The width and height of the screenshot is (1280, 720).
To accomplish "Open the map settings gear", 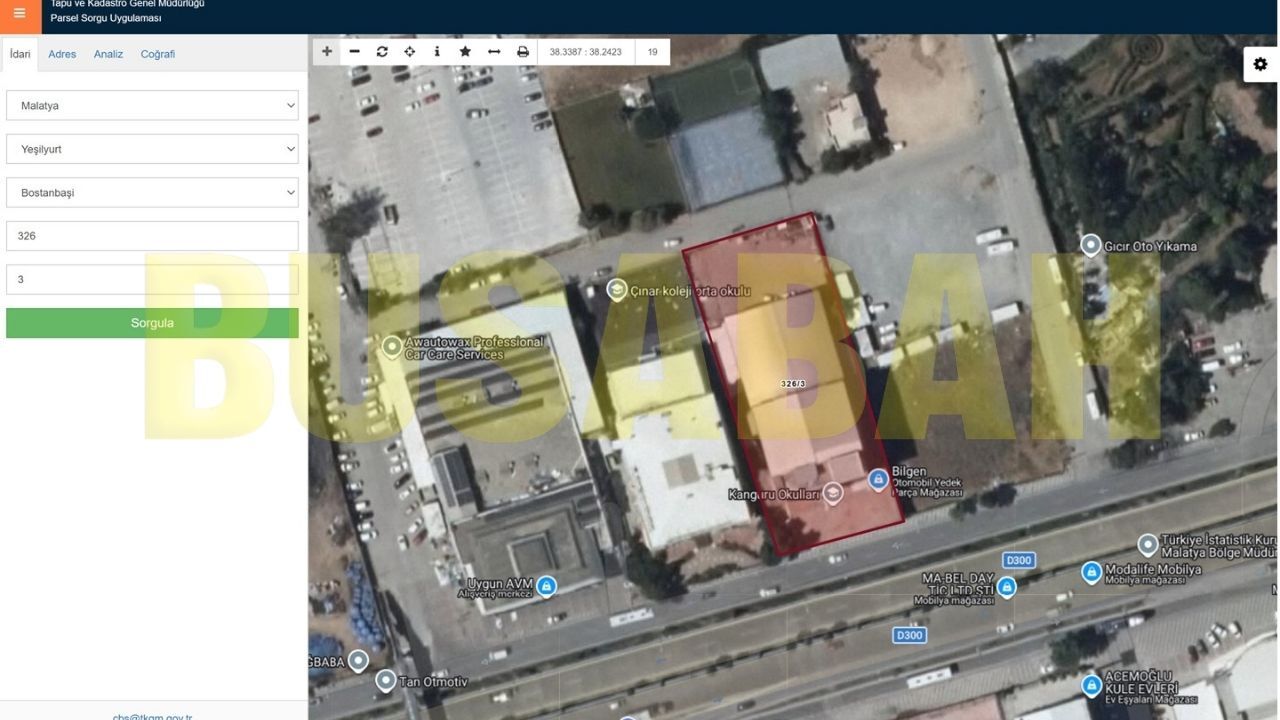I will tap(1260, 64).
